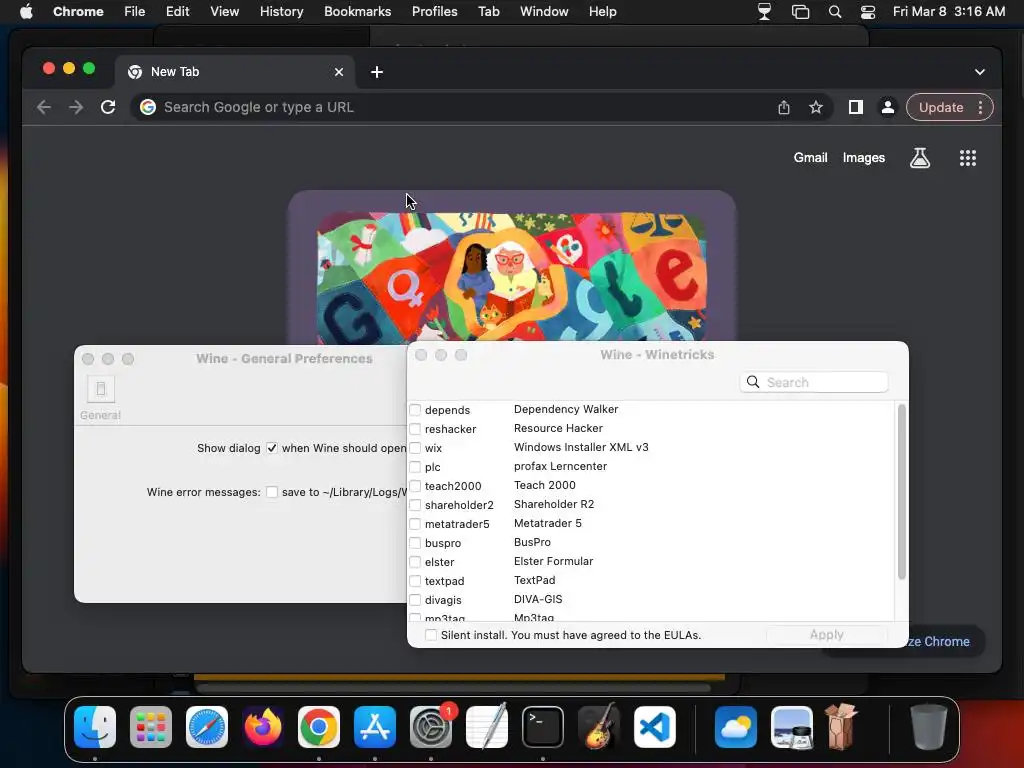Open the Wine menu bar icon

tap(764, 12)
